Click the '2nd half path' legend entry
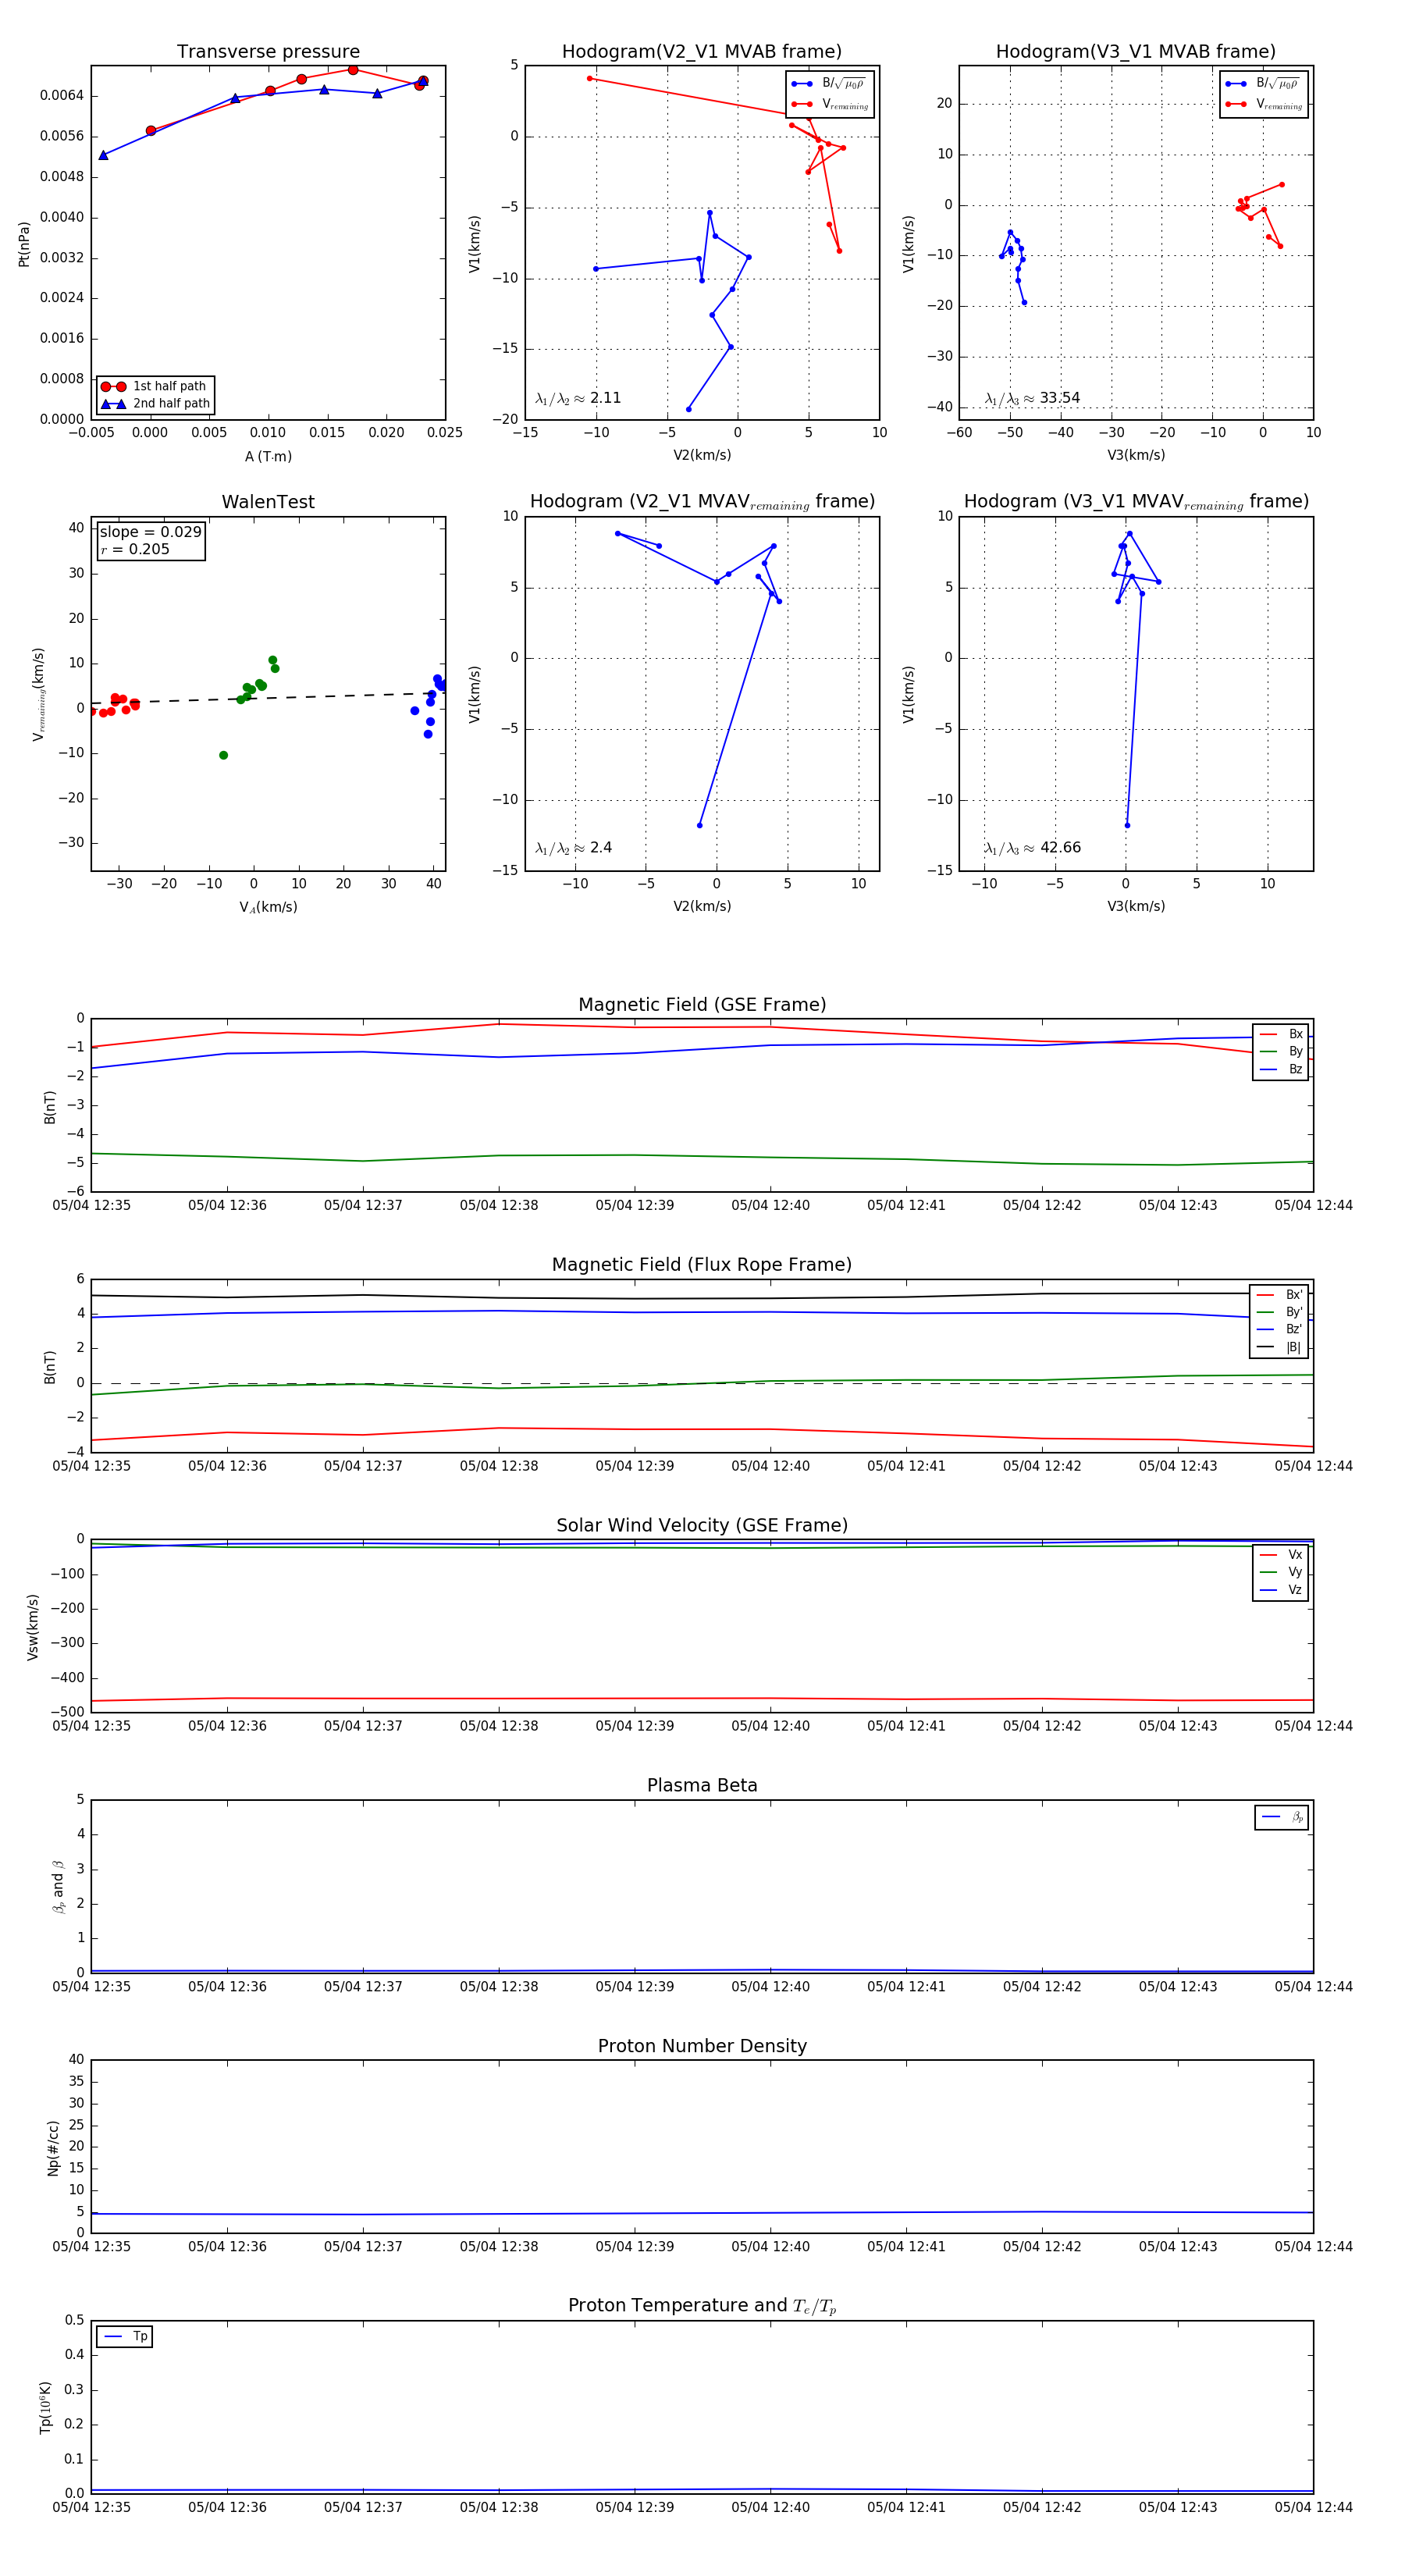This screenshot has width=1405, height=2576. coord(155,404)
